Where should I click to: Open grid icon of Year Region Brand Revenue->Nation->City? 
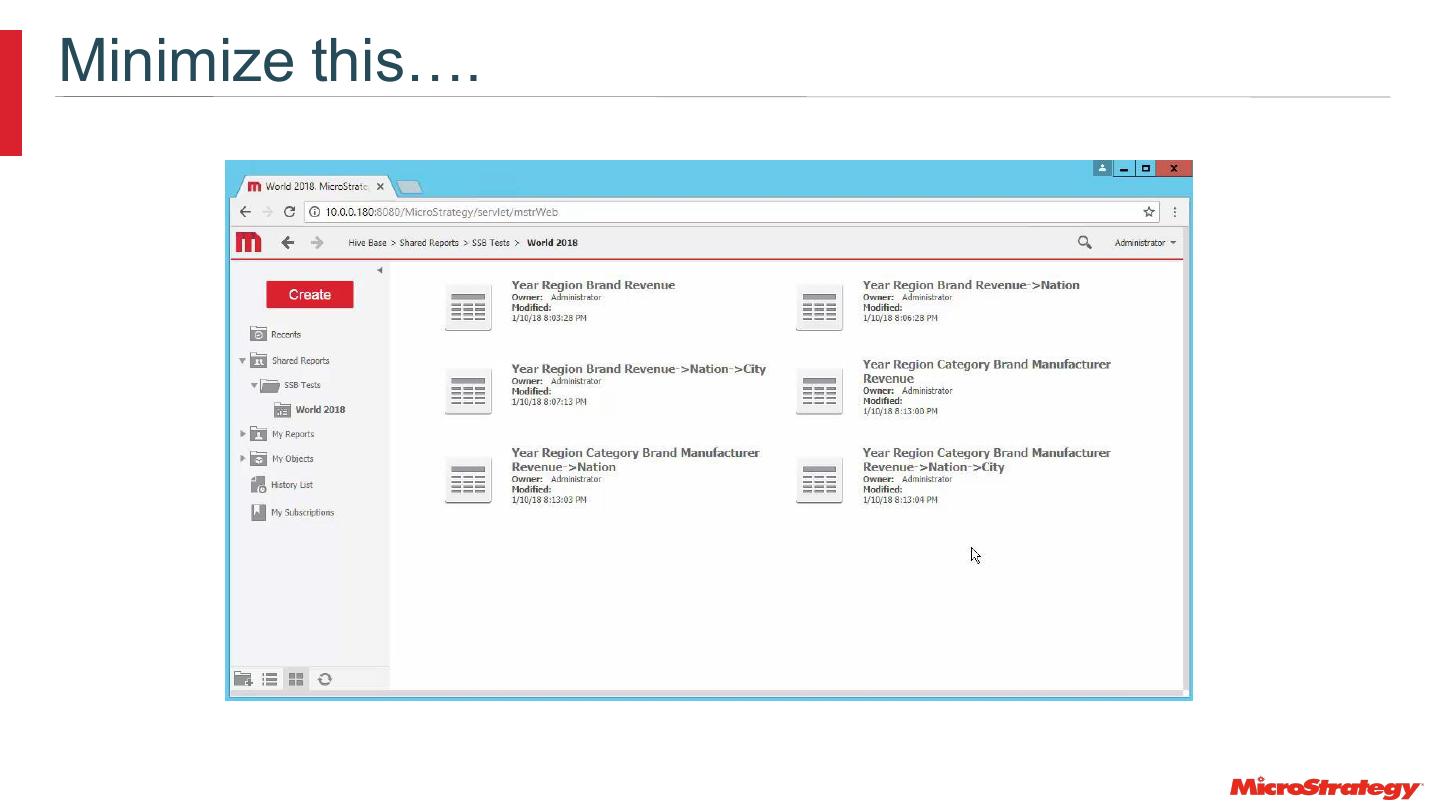pyautogui.click(x=468, y=391)
